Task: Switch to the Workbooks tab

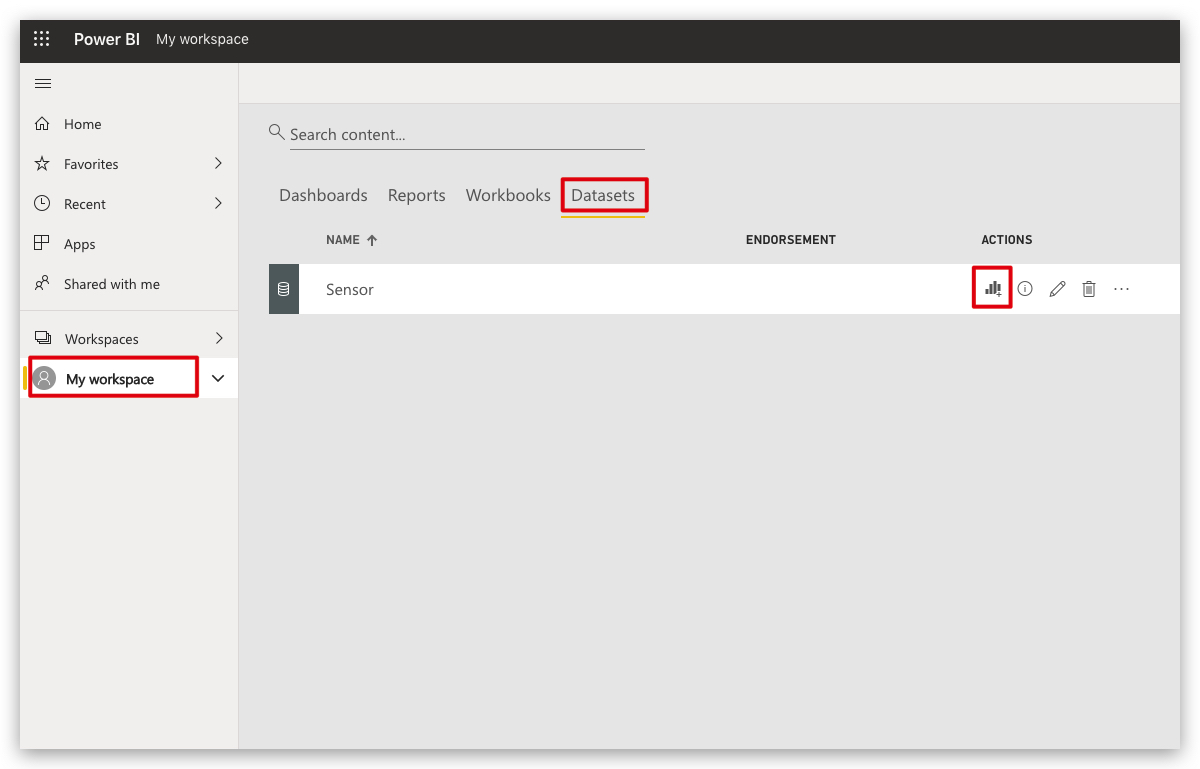Action: 508,195
